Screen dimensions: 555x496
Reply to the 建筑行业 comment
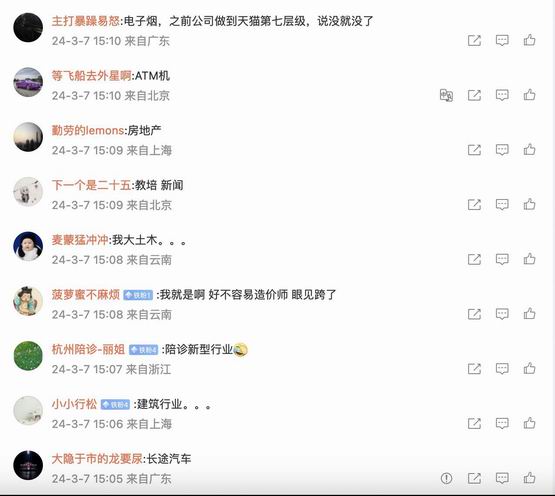tap(502, 423)
